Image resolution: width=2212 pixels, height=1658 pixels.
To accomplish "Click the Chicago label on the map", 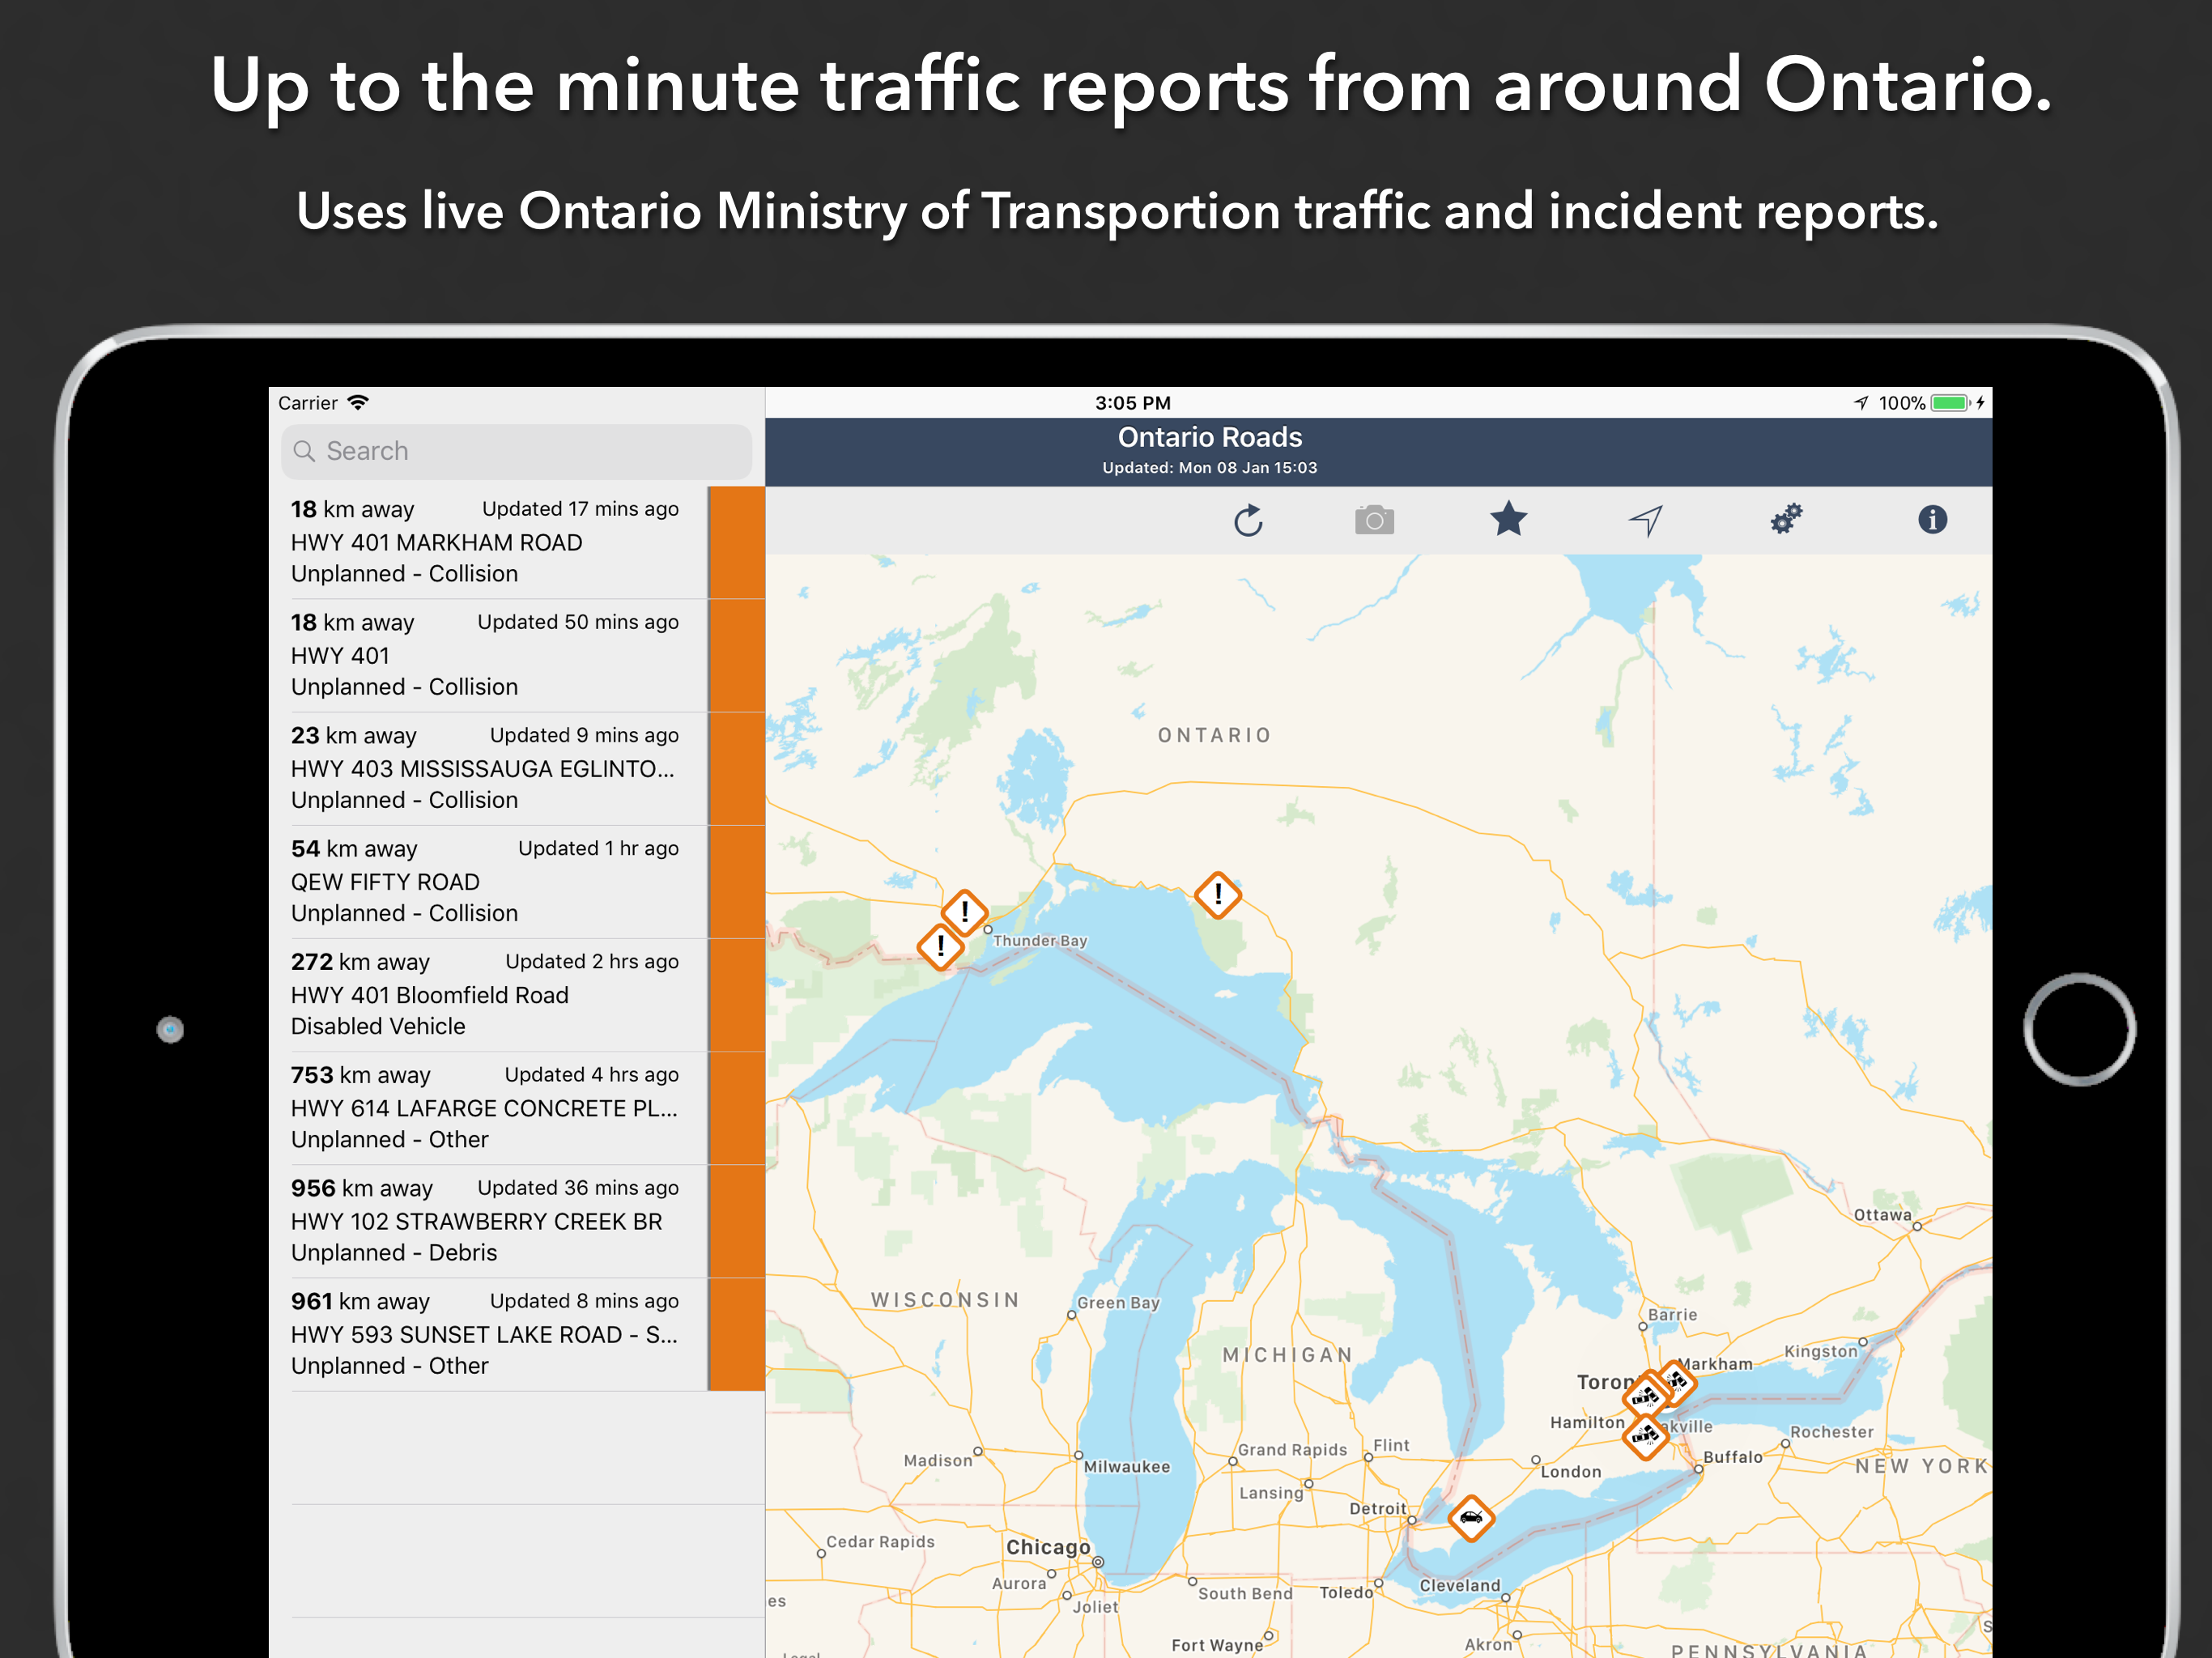I will tap(1048, 1547).
